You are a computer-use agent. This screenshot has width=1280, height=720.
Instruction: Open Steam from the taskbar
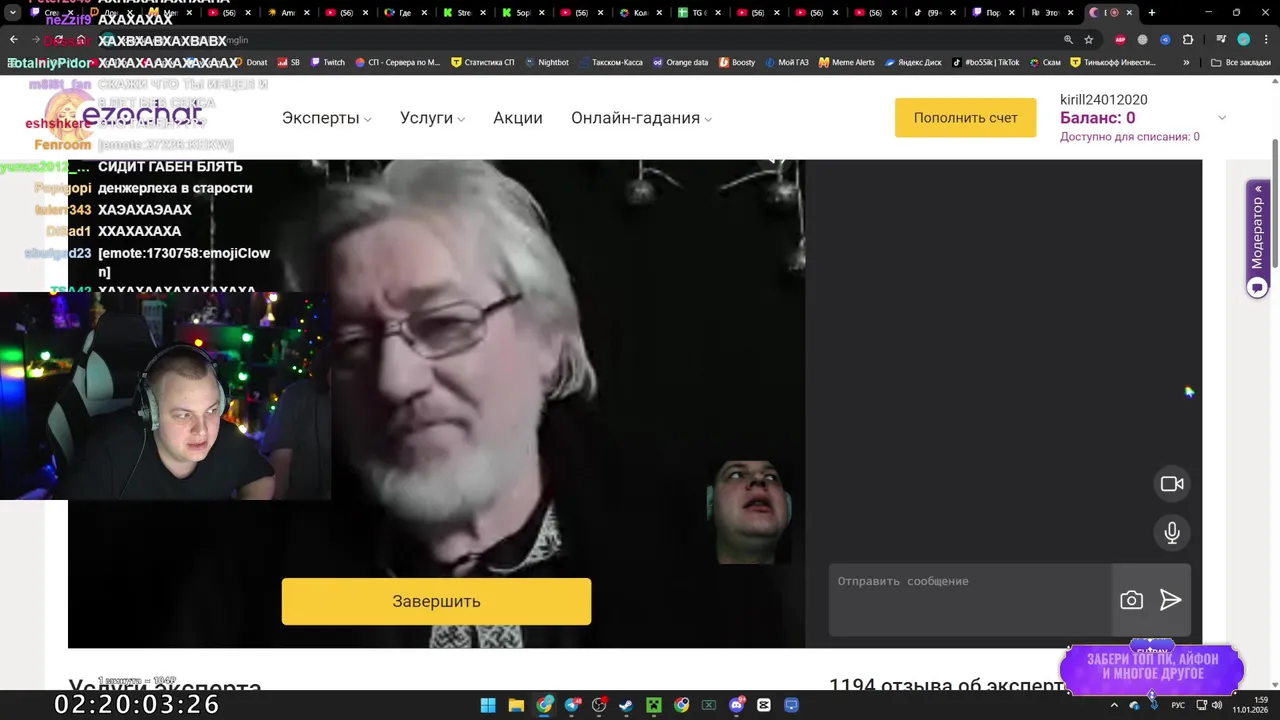click(626, 705)
